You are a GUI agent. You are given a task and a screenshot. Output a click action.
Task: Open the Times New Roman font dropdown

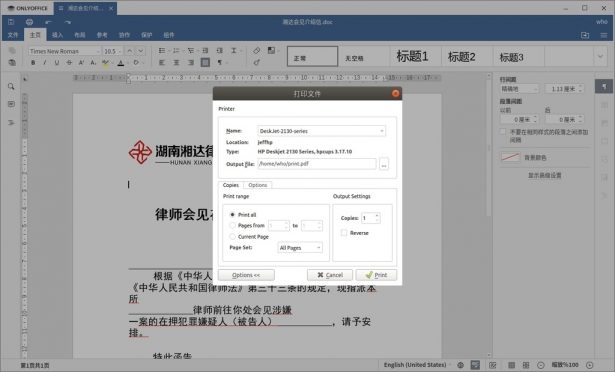pyautogui.click(x=64, y=51)
